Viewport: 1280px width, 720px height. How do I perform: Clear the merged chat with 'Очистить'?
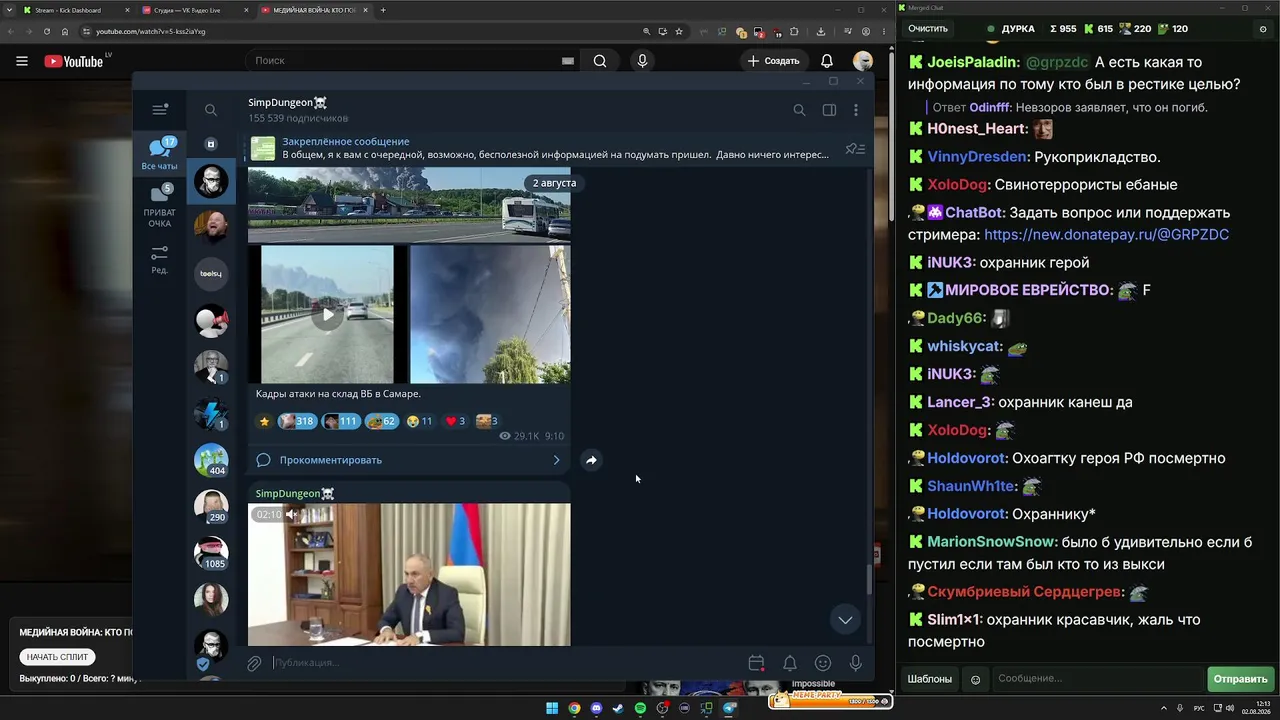click(928, 29)
